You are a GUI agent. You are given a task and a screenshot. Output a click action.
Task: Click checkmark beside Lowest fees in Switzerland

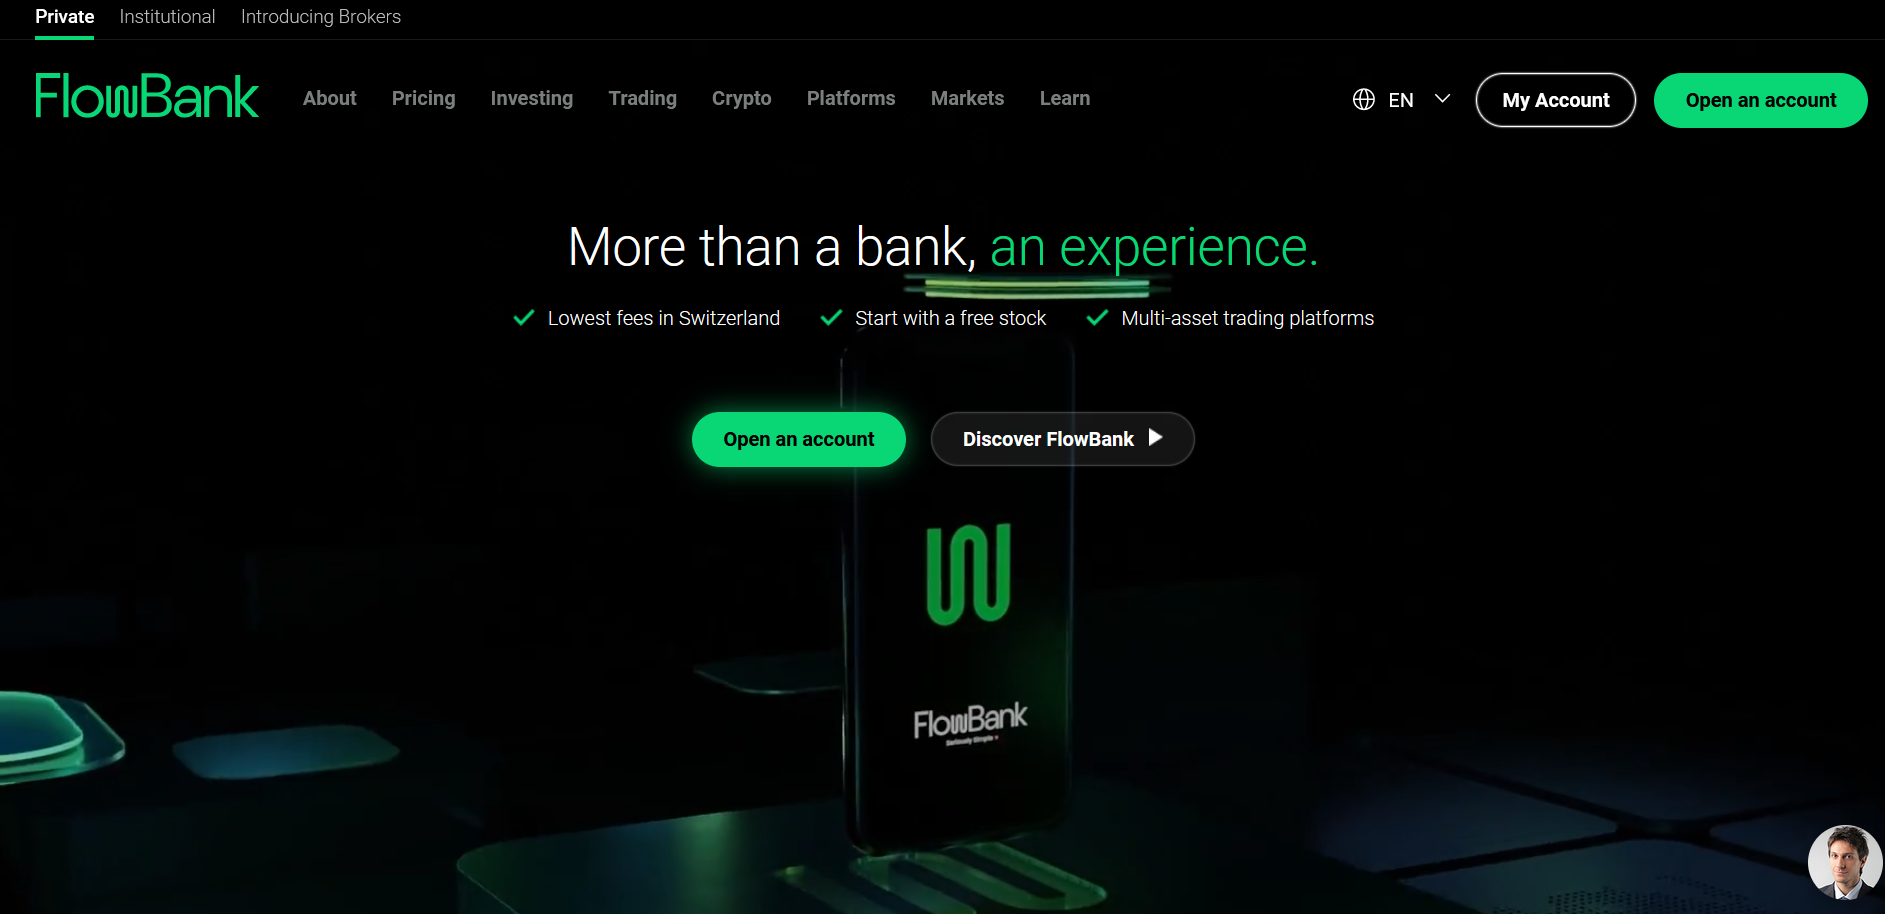pyautogui.click(x=523, y=318)
